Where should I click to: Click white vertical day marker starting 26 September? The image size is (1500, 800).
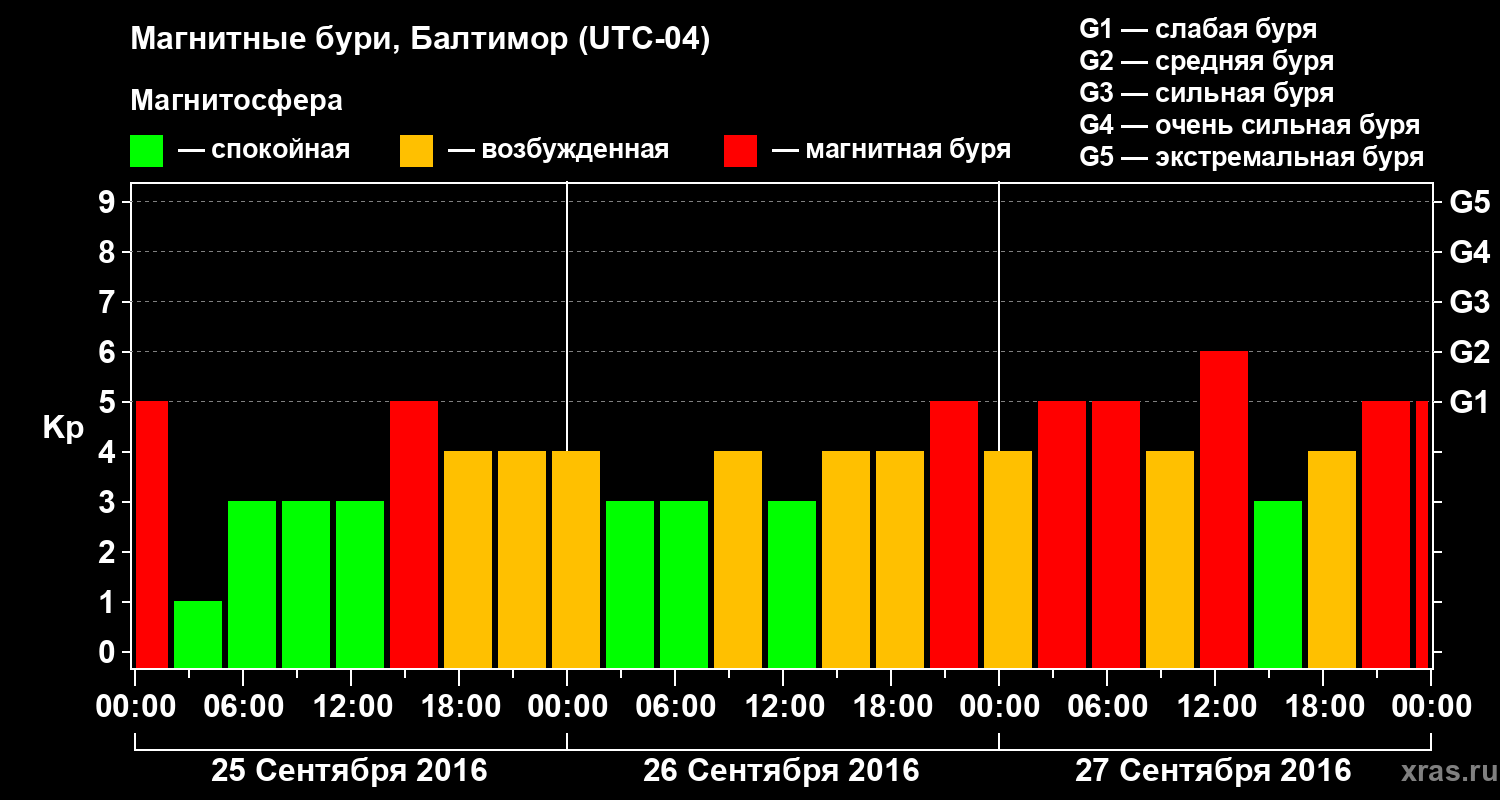pos(567,316)
